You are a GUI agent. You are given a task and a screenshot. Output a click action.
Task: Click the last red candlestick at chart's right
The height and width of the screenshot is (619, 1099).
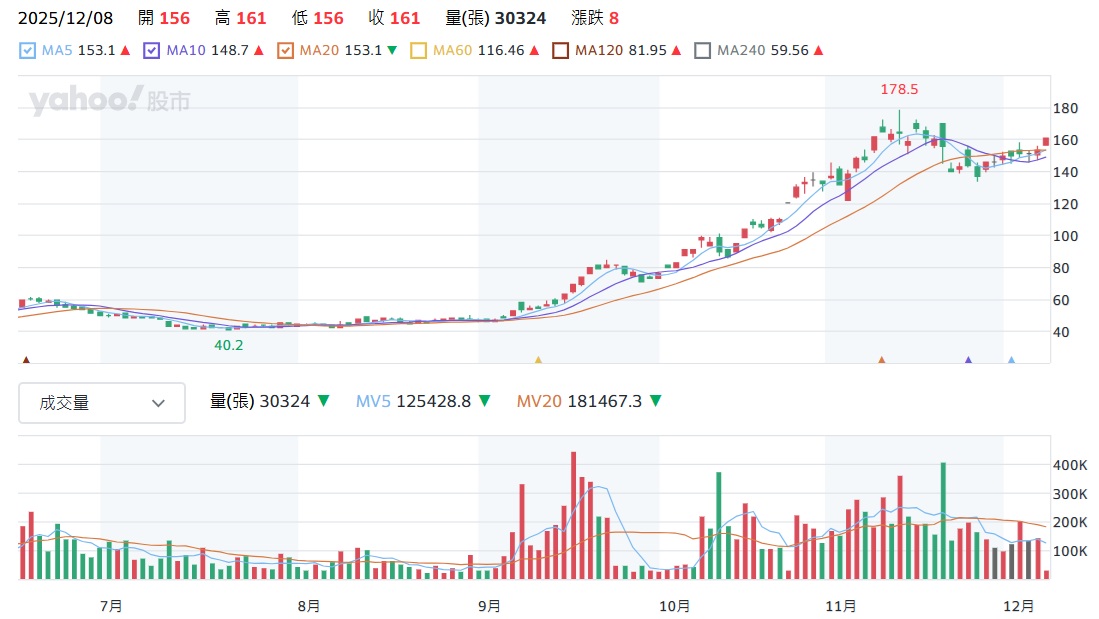[x=1046, y=142]
